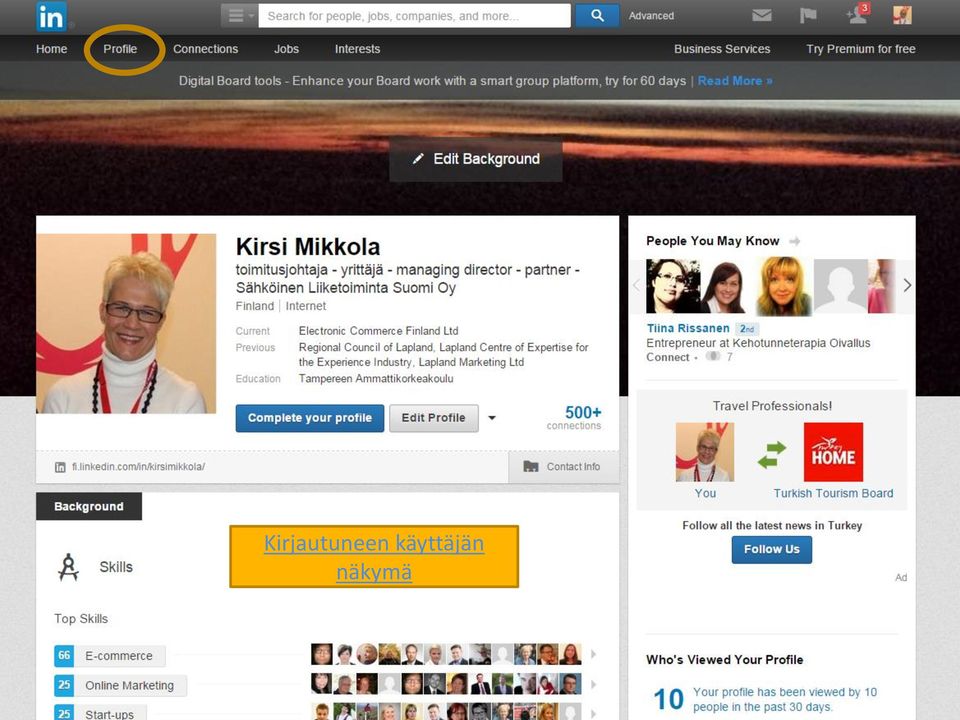Open the 10 profile views number

coord(668,699)
